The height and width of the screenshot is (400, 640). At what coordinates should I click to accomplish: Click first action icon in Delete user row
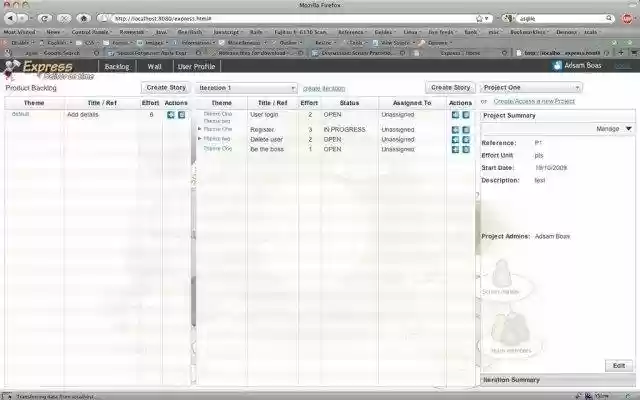[x=456, y=140]
